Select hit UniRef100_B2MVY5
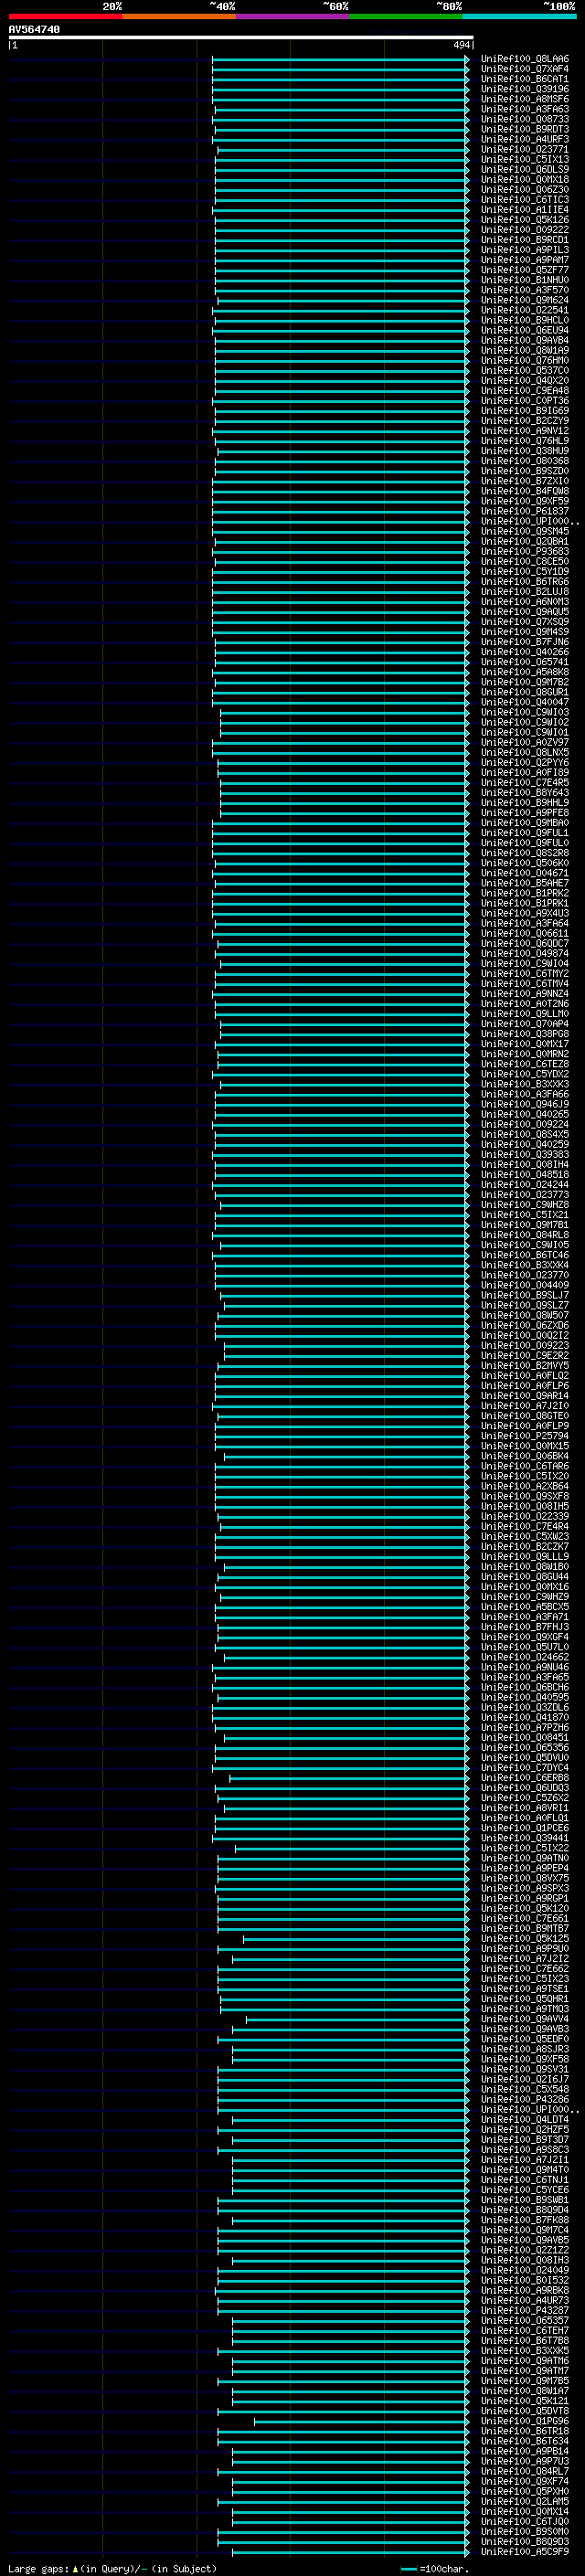Viewport: 585px width, 2576px height. click(x=524, y=1365)
